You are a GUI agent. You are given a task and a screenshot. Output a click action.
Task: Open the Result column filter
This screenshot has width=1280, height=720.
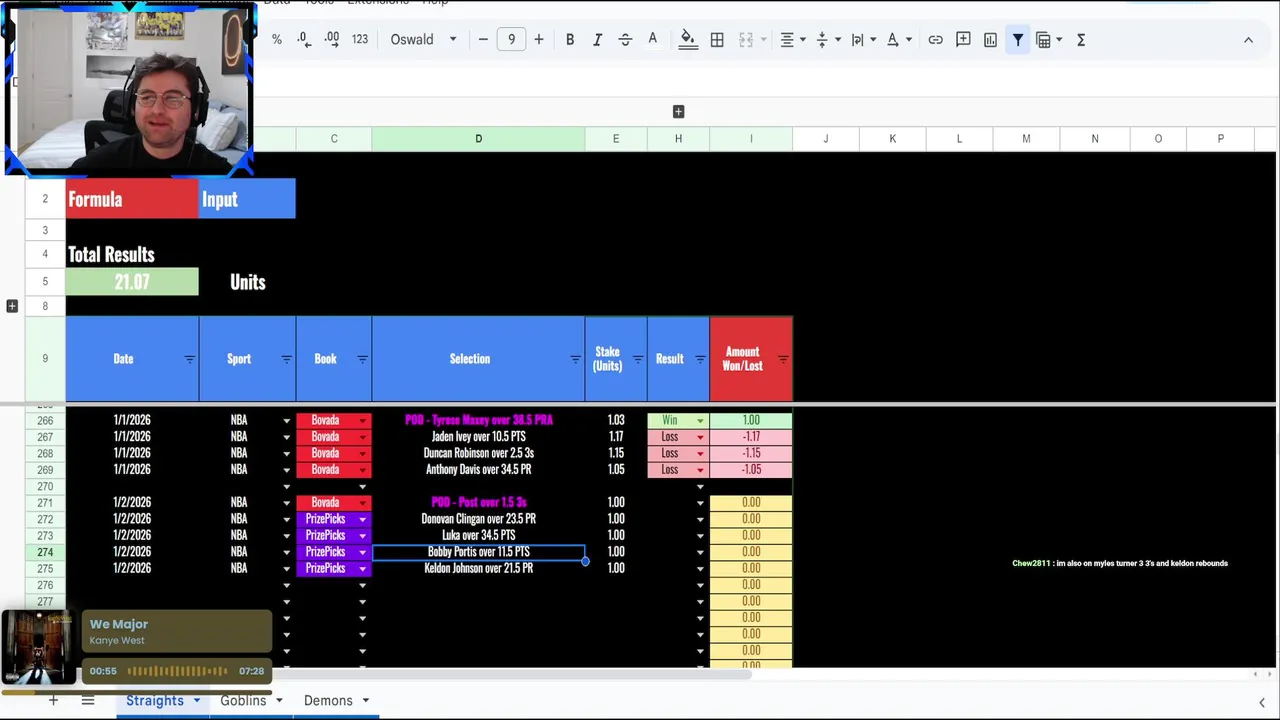click(699, 359)
